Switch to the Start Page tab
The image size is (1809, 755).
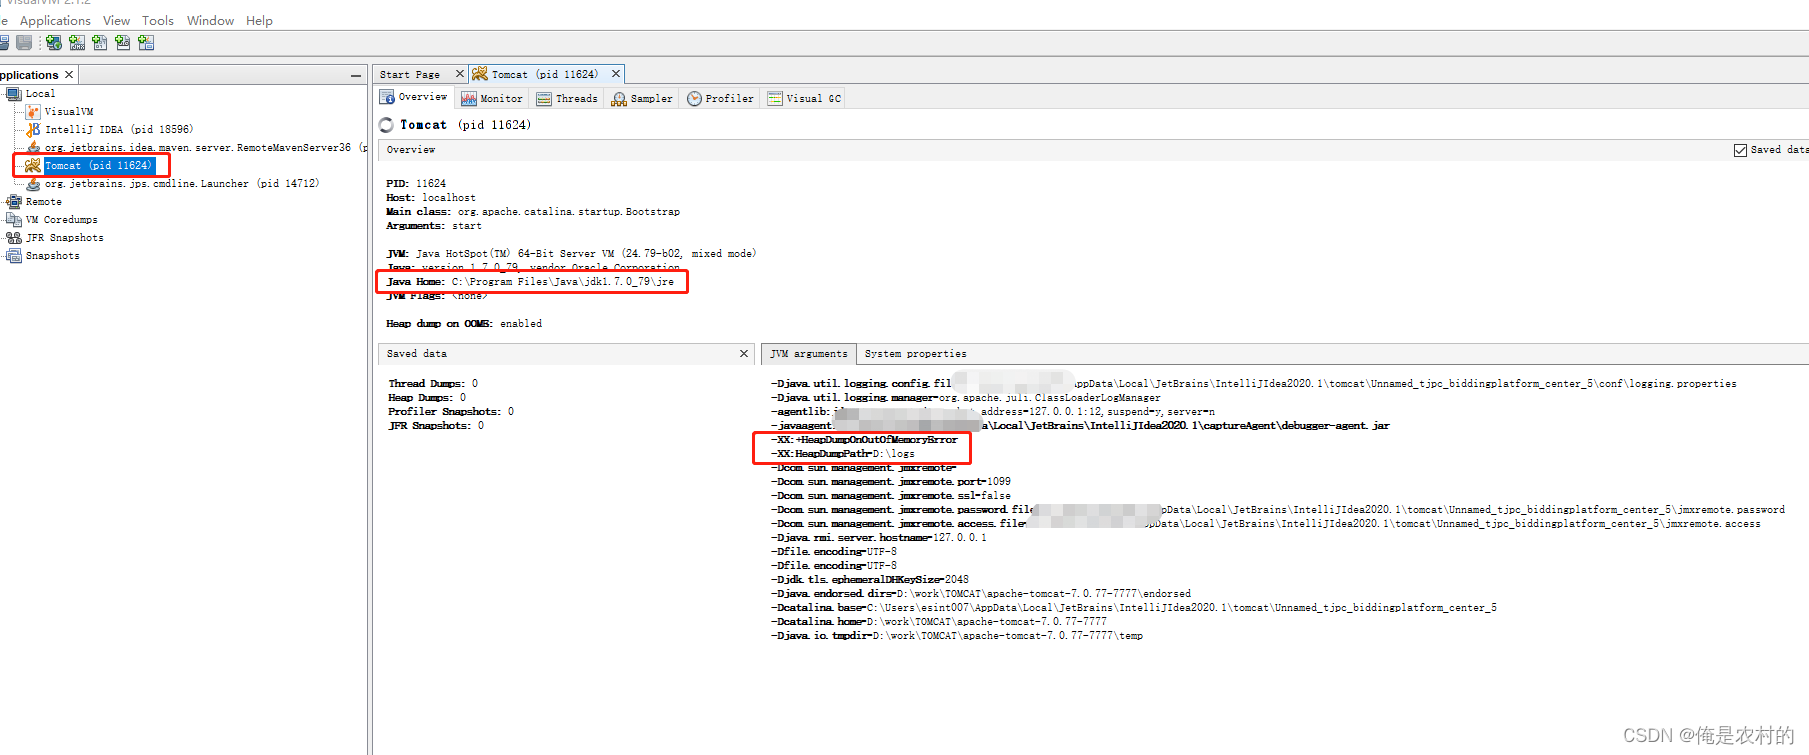[410, 74]
